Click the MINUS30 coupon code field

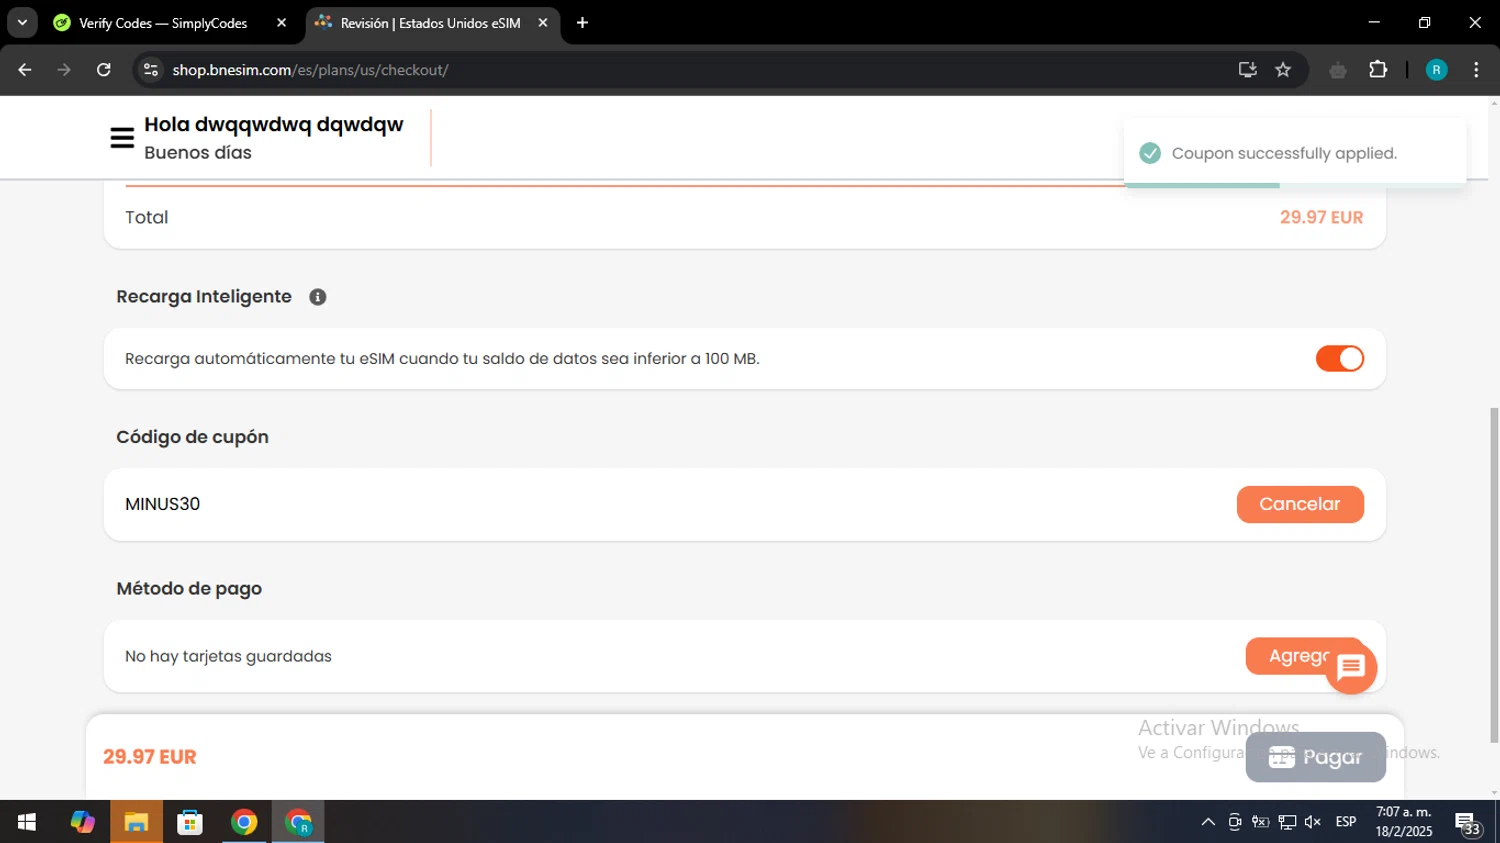click(x=670, y=504)
